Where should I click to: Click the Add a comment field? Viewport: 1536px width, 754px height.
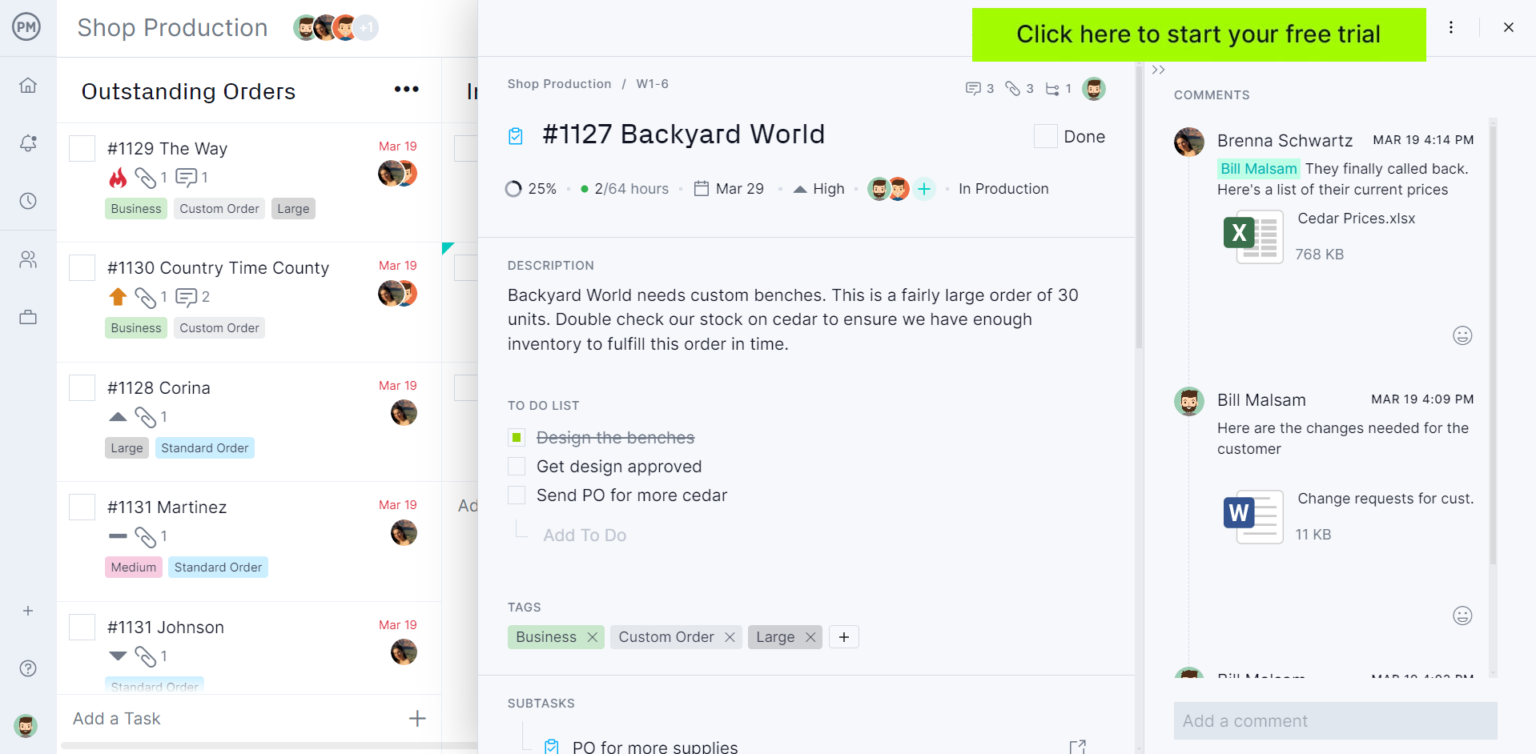click(1335, 720)
